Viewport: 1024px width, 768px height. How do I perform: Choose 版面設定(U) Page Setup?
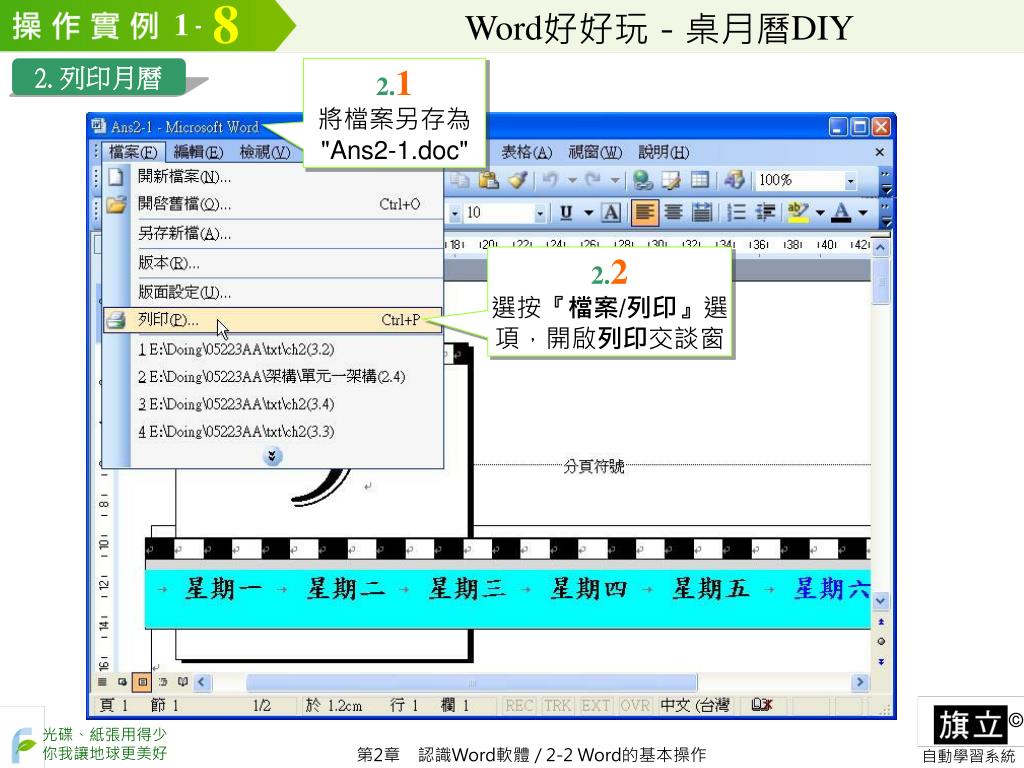point(273,293)
